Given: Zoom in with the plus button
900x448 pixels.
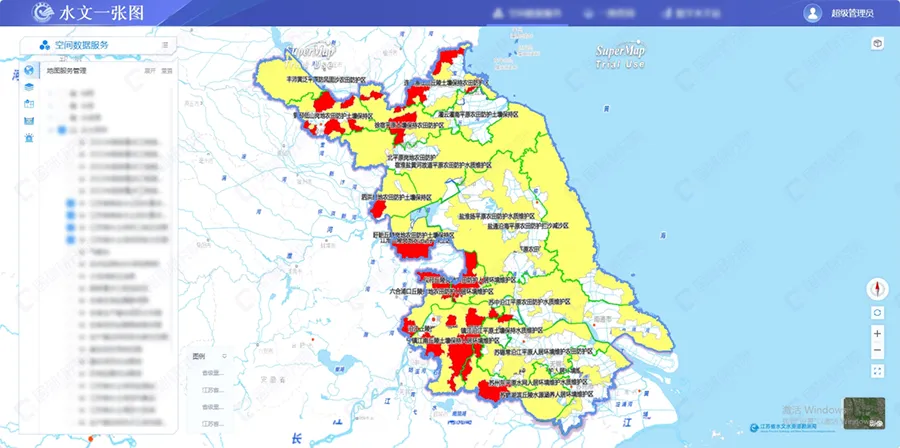Looking at the screenshot, I should pyautogui.click(x=877, y=333).
